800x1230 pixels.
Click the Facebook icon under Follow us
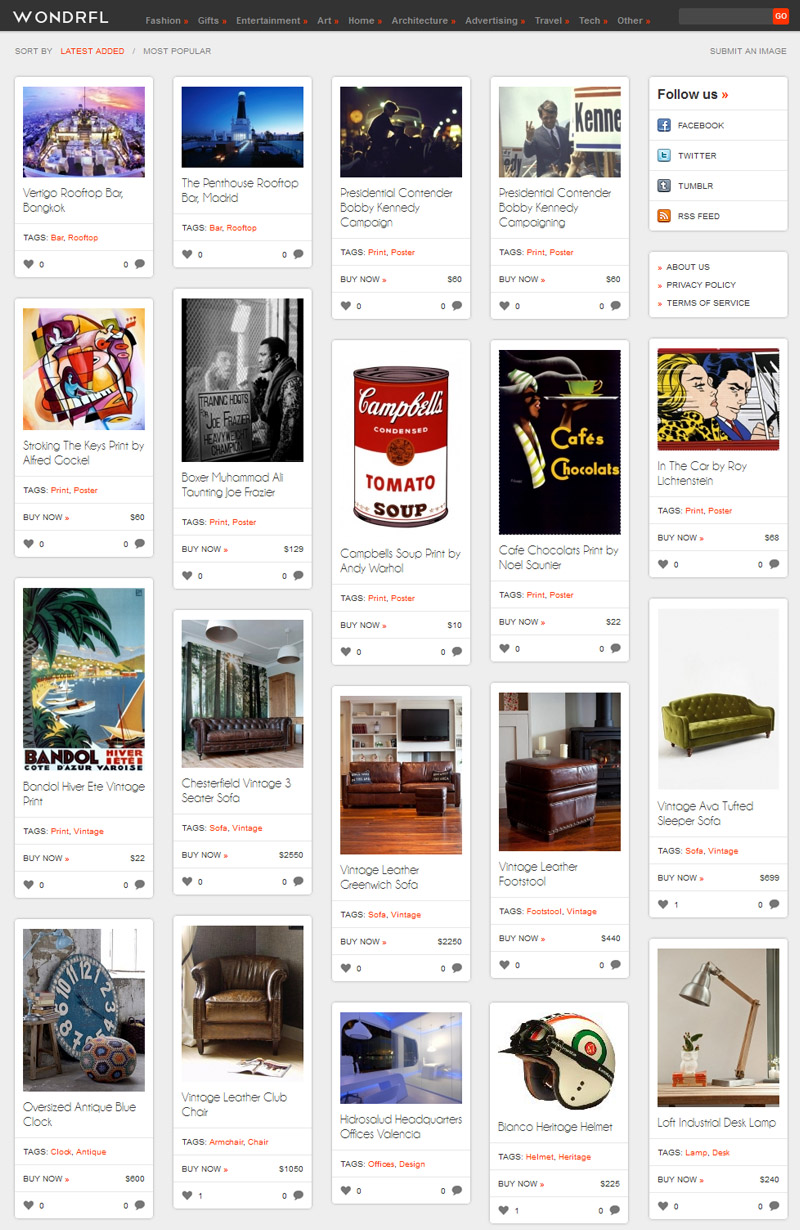pyautogui.click(x=664, y=125)
